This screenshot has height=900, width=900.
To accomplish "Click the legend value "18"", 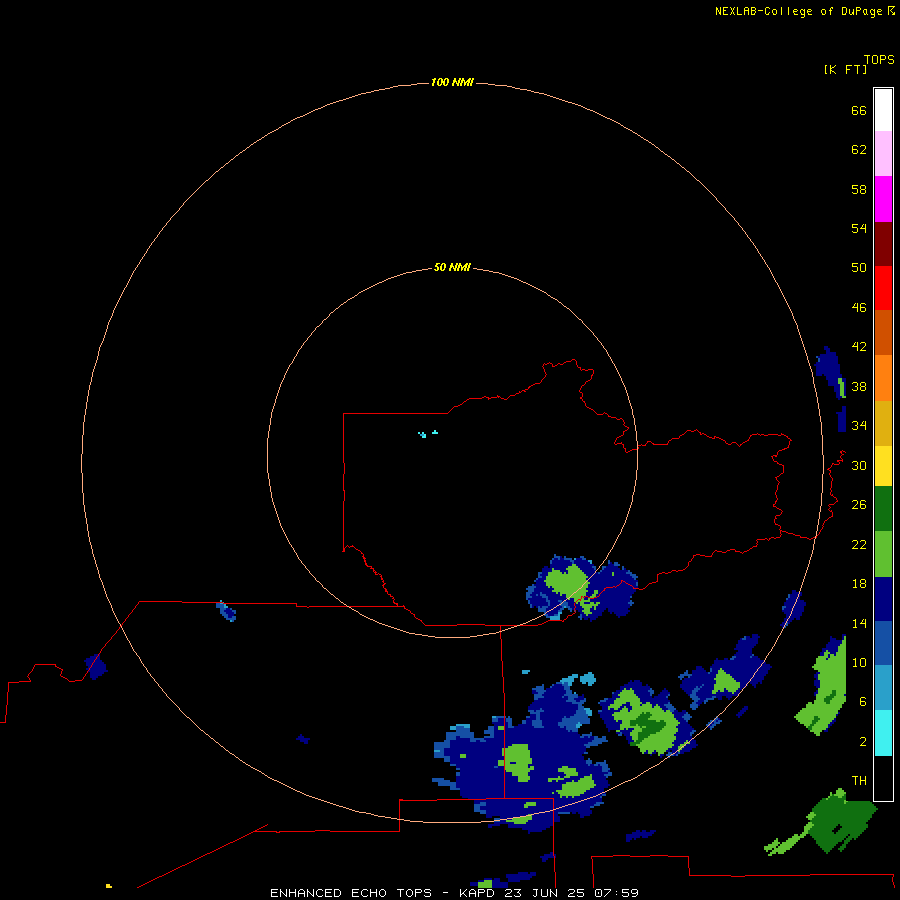I will coord(859,584).
